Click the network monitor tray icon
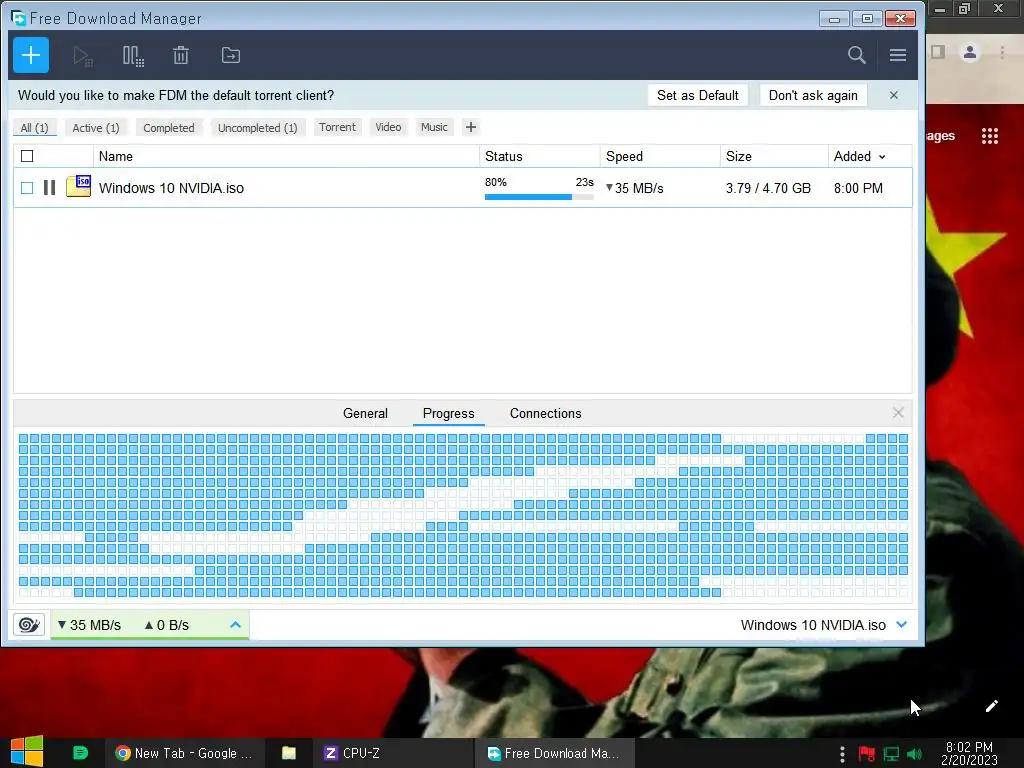The image size is (1024, 768). [891, 754]
